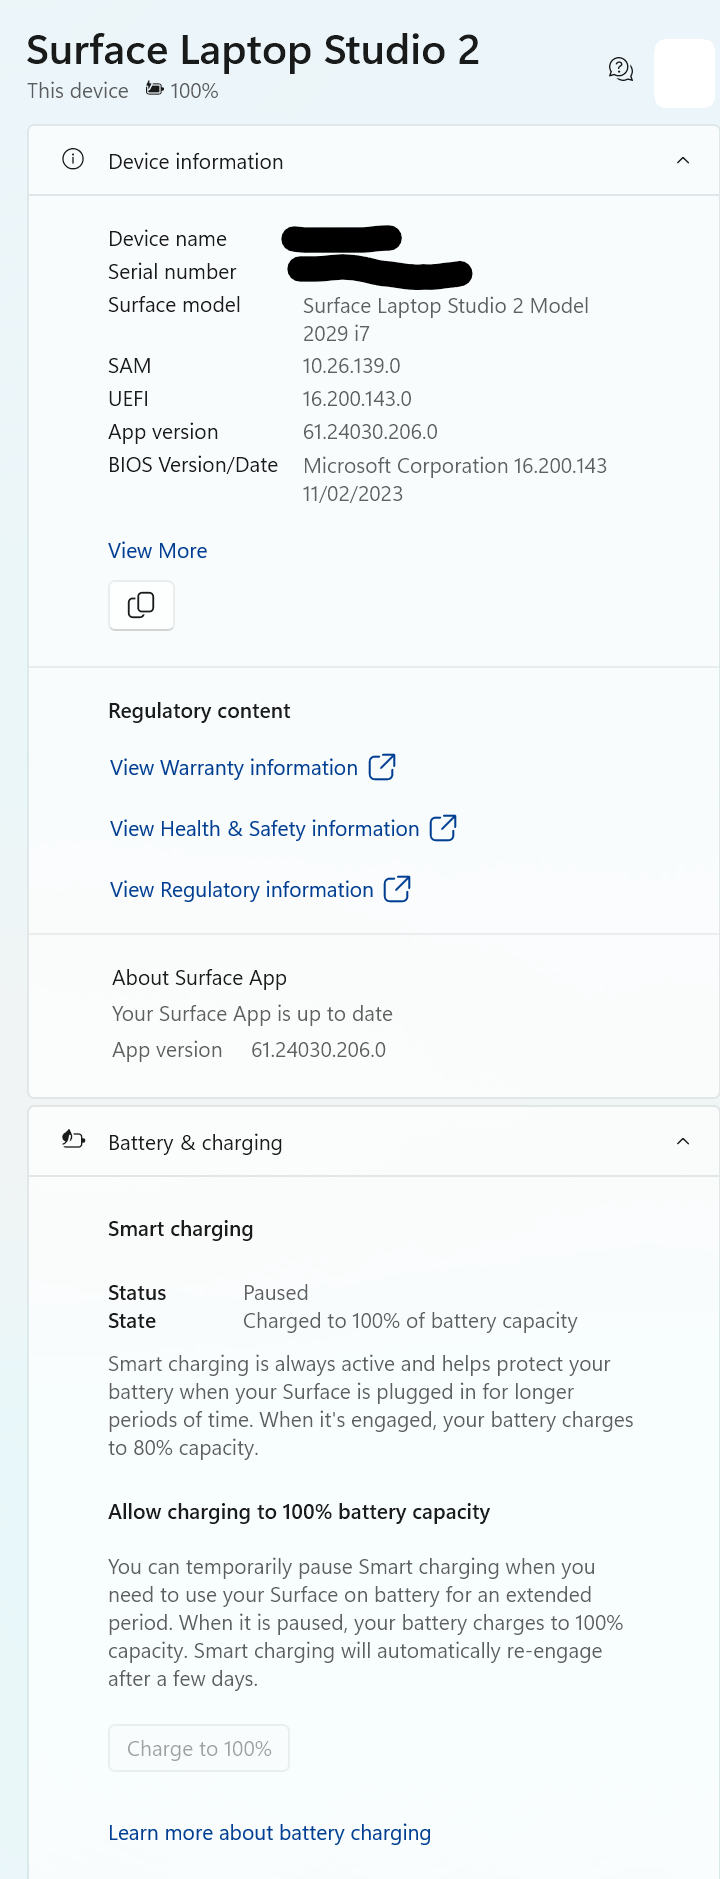Expand details with View More
The width and height of the screenshot is (720, 1879).
[158, 551]
